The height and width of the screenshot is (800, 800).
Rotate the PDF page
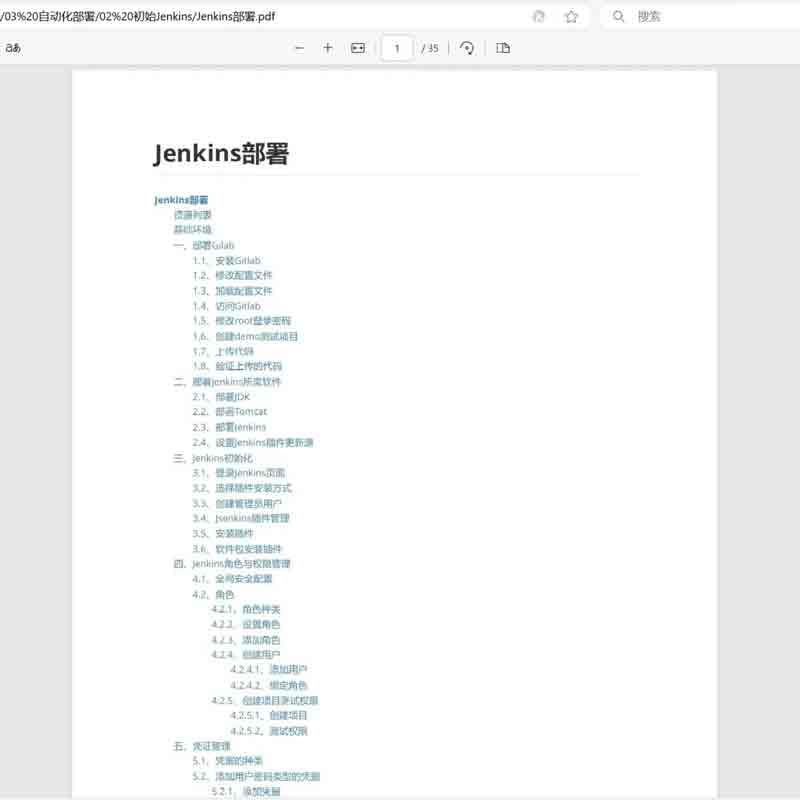tap(466, 48)
